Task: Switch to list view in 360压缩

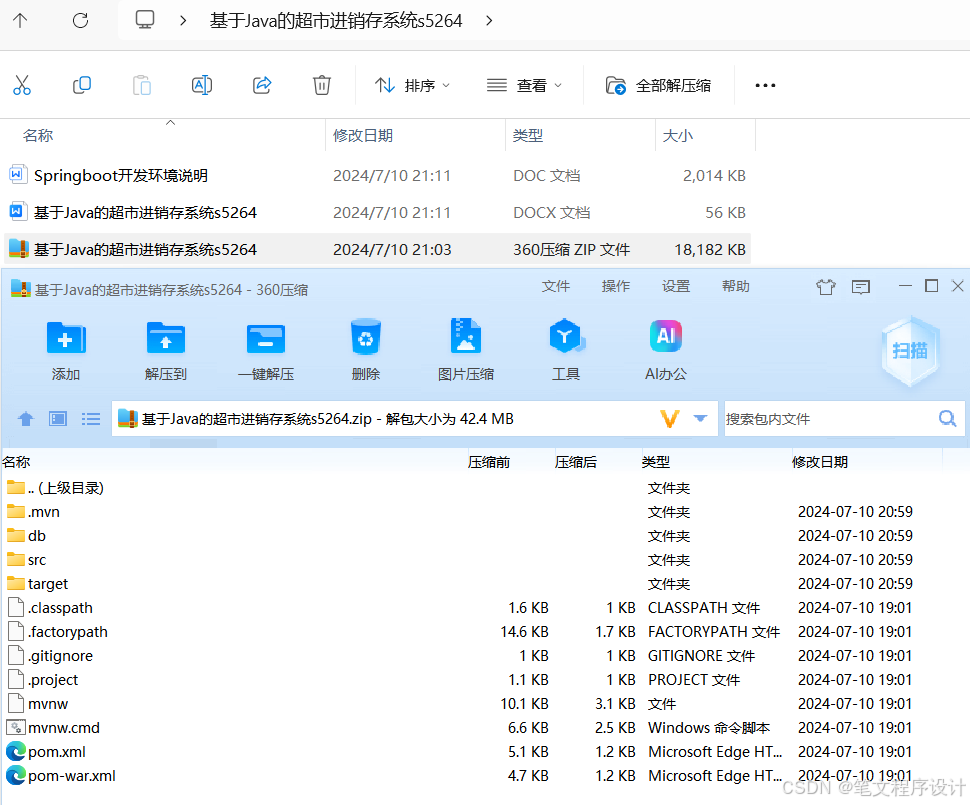Action: coord(91,418)
